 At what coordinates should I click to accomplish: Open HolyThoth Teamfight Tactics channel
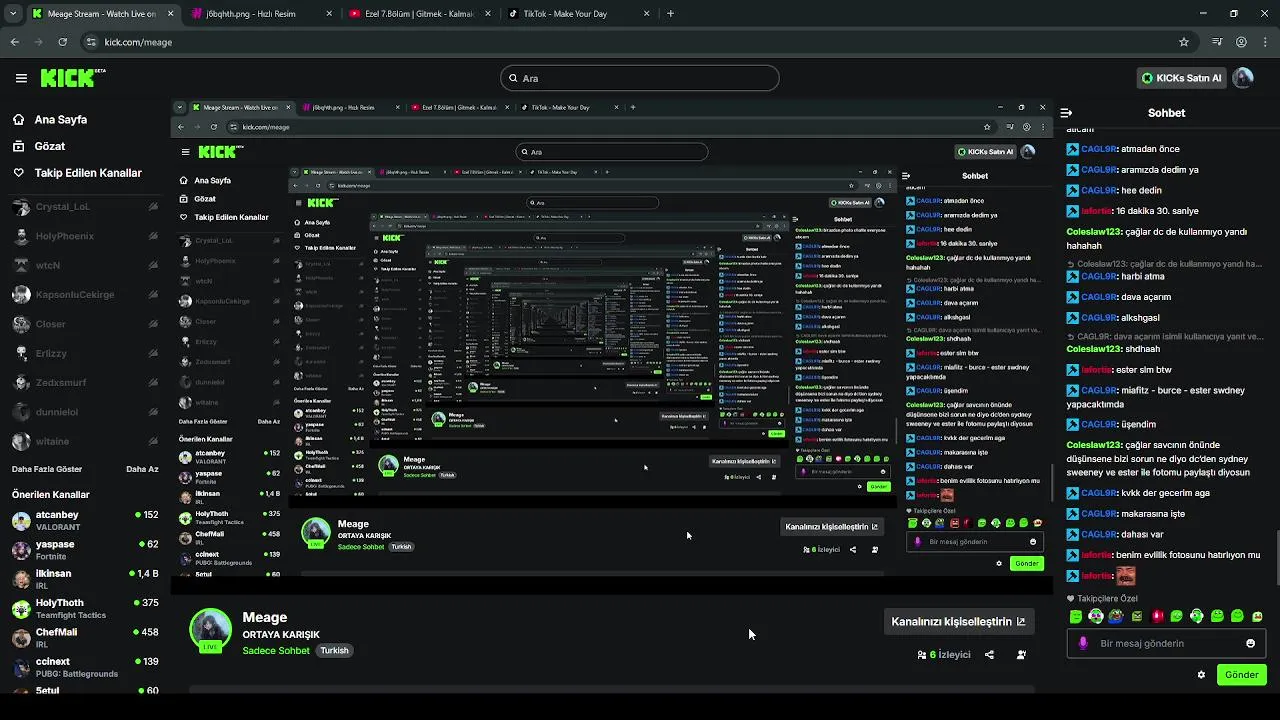click(x=85, y=608)
